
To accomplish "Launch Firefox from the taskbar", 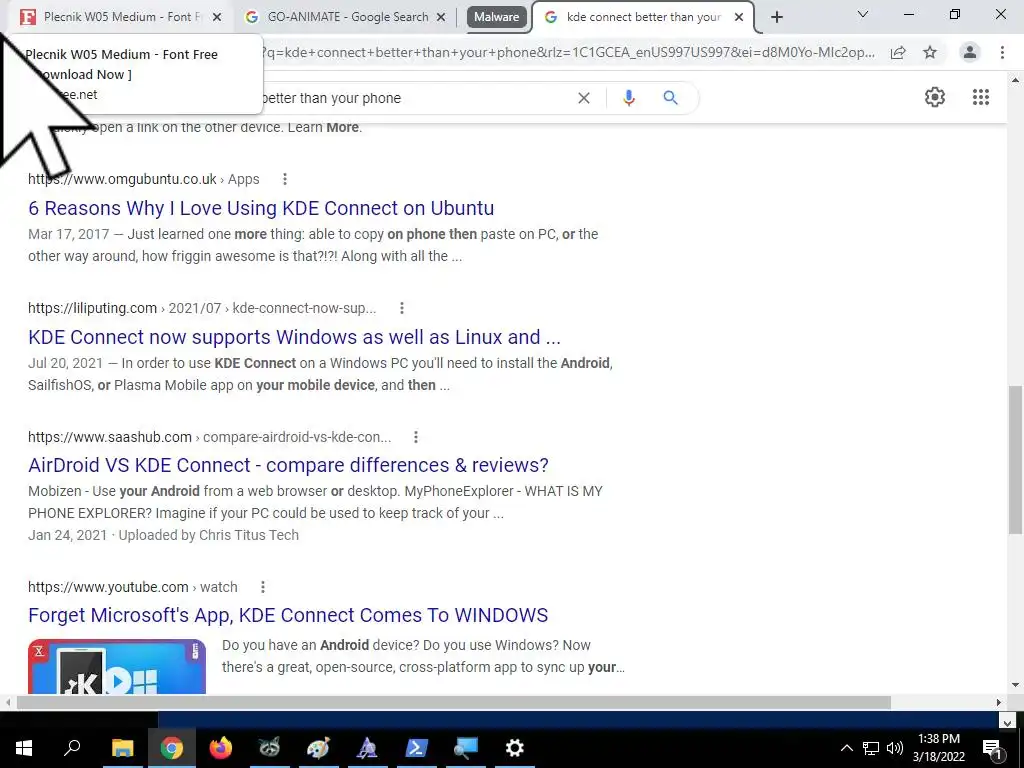I will [x=221, y=748].
